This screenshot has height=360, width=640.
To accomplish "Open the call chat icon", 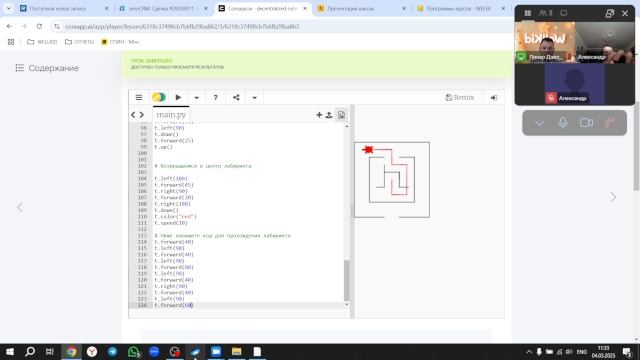I will tap(564, 13).
